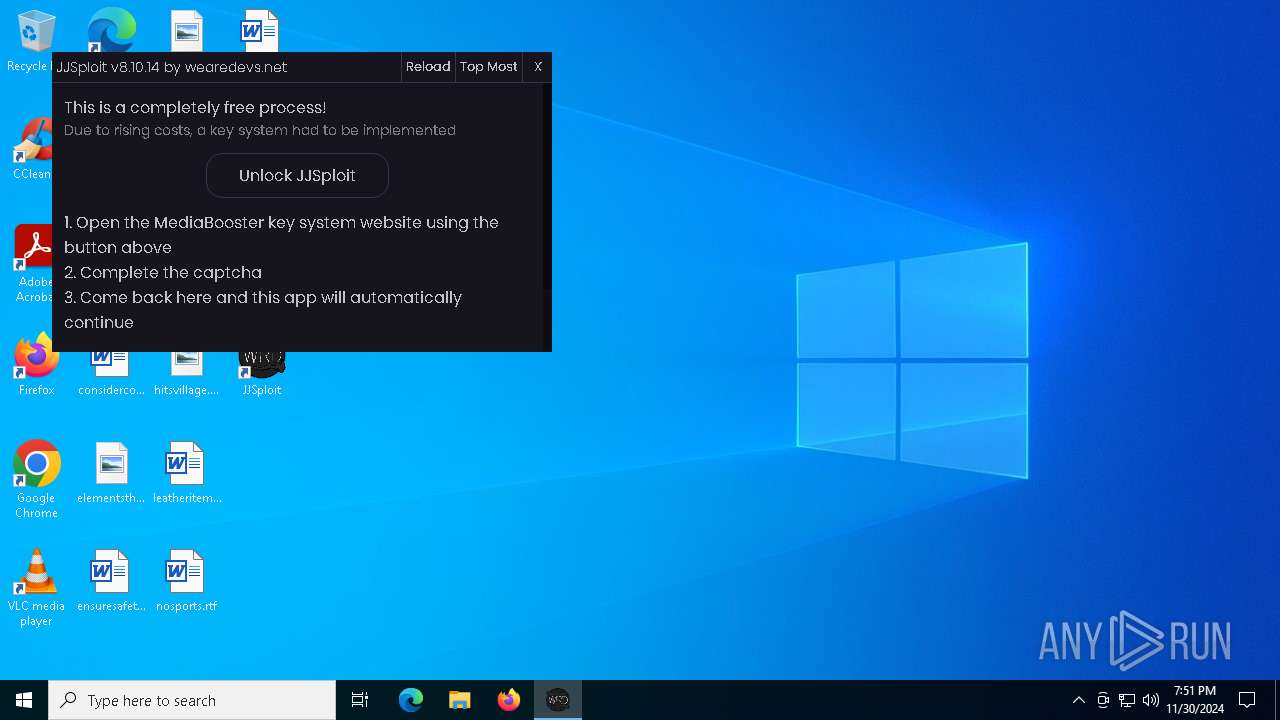Click the 'This is a completely free process!' text
The height and width of the screenshot is (720, 1280).
pyautogui.click(x=195, y=107)
